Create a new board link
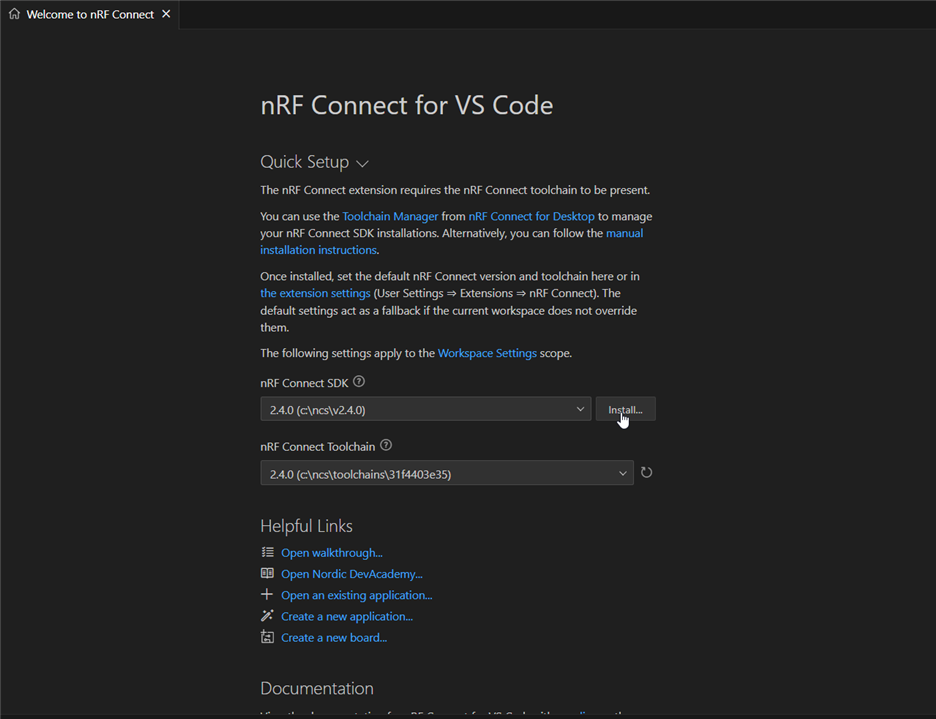The width and height of the screenshot is (936, 719). (334, 638)
